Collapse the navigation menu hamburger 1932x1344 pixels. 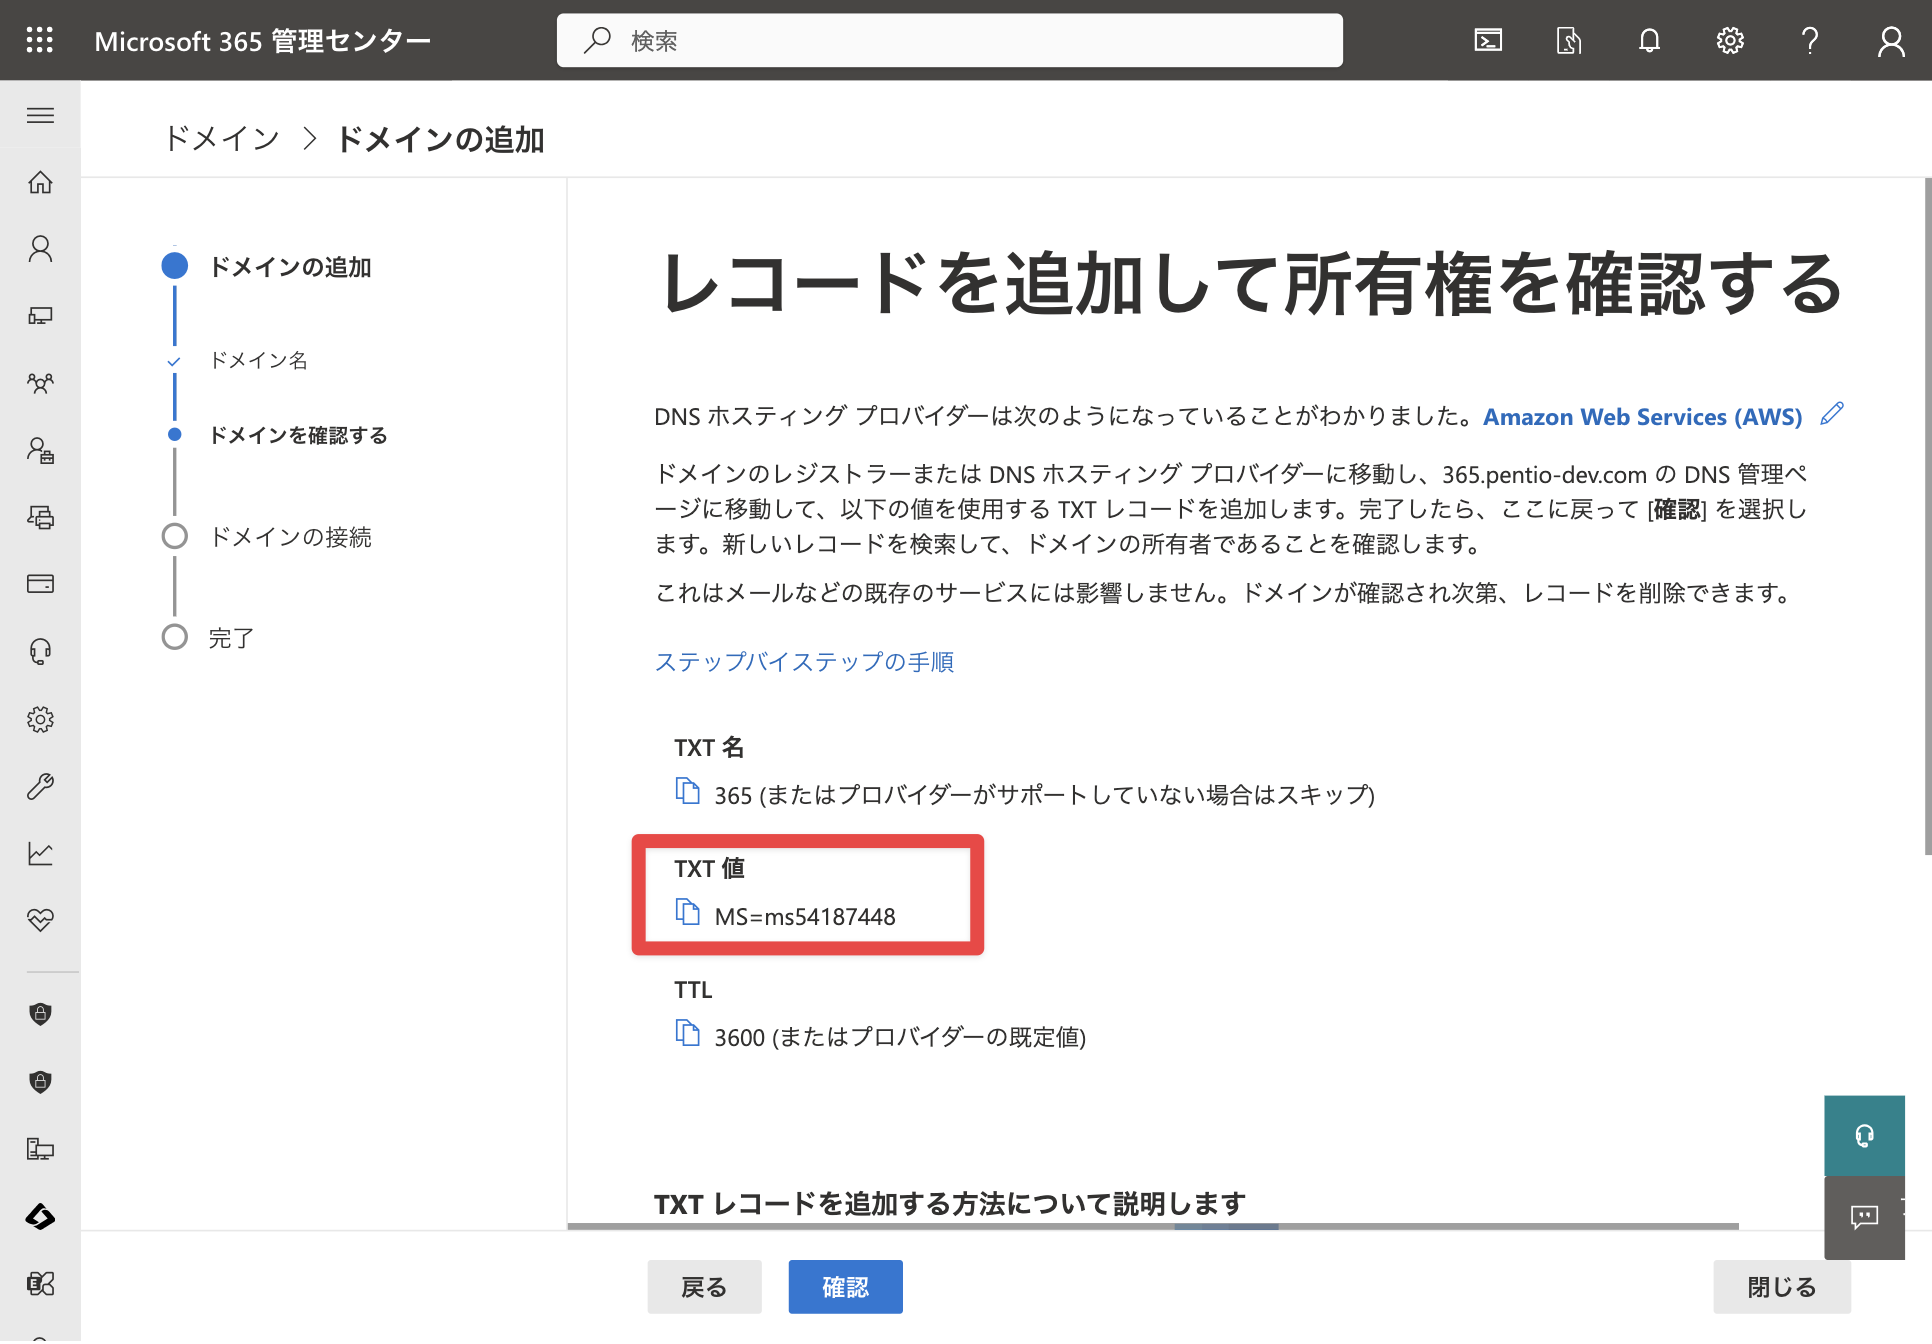tap(40, 115)
